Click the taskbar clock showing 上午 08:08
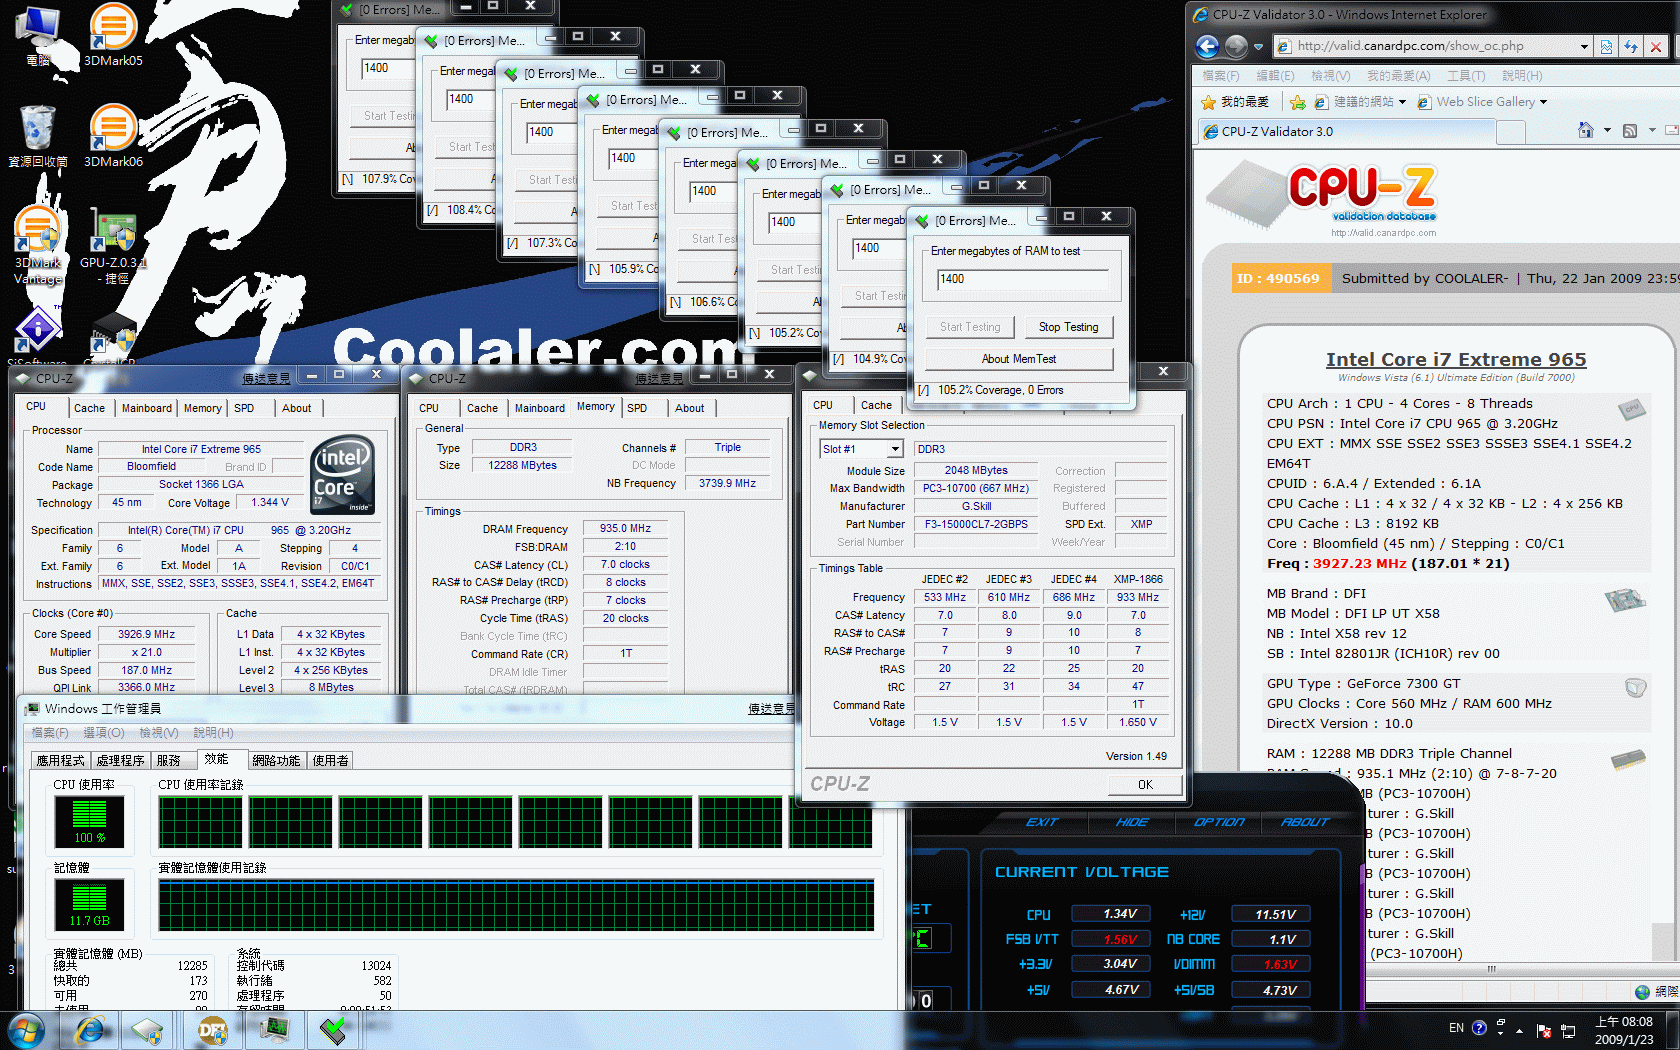1680x1050 pixels. point(1624,1031)
